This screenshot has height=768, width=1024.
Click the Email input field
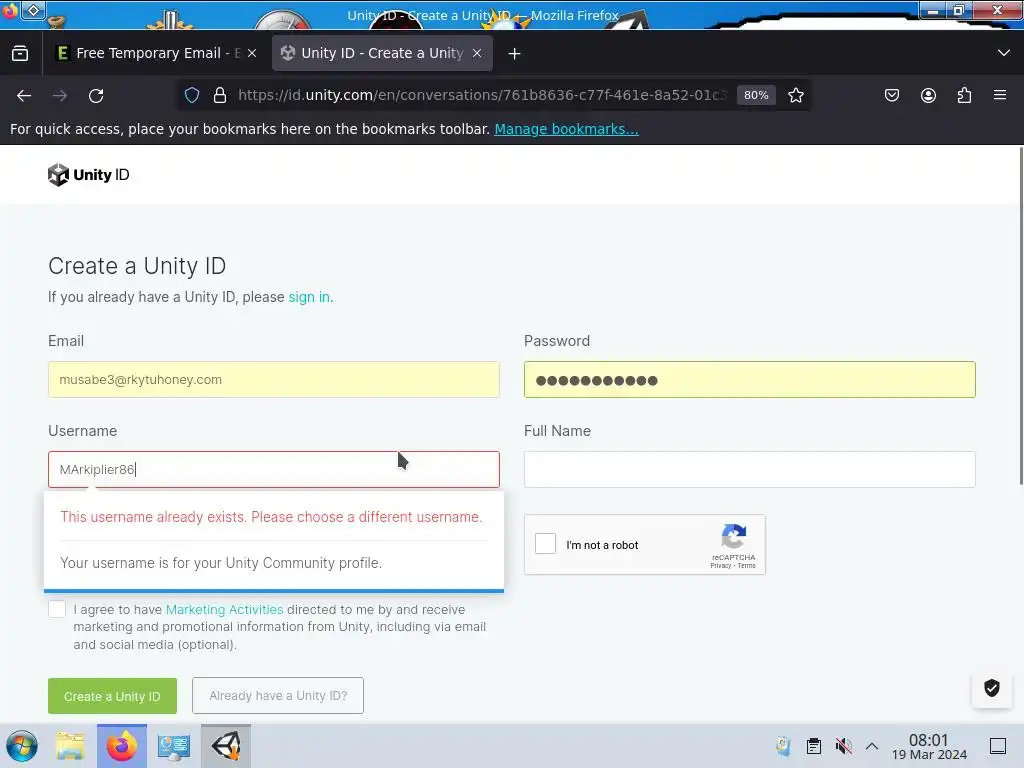pyautogui.click(x=274, y=379)
